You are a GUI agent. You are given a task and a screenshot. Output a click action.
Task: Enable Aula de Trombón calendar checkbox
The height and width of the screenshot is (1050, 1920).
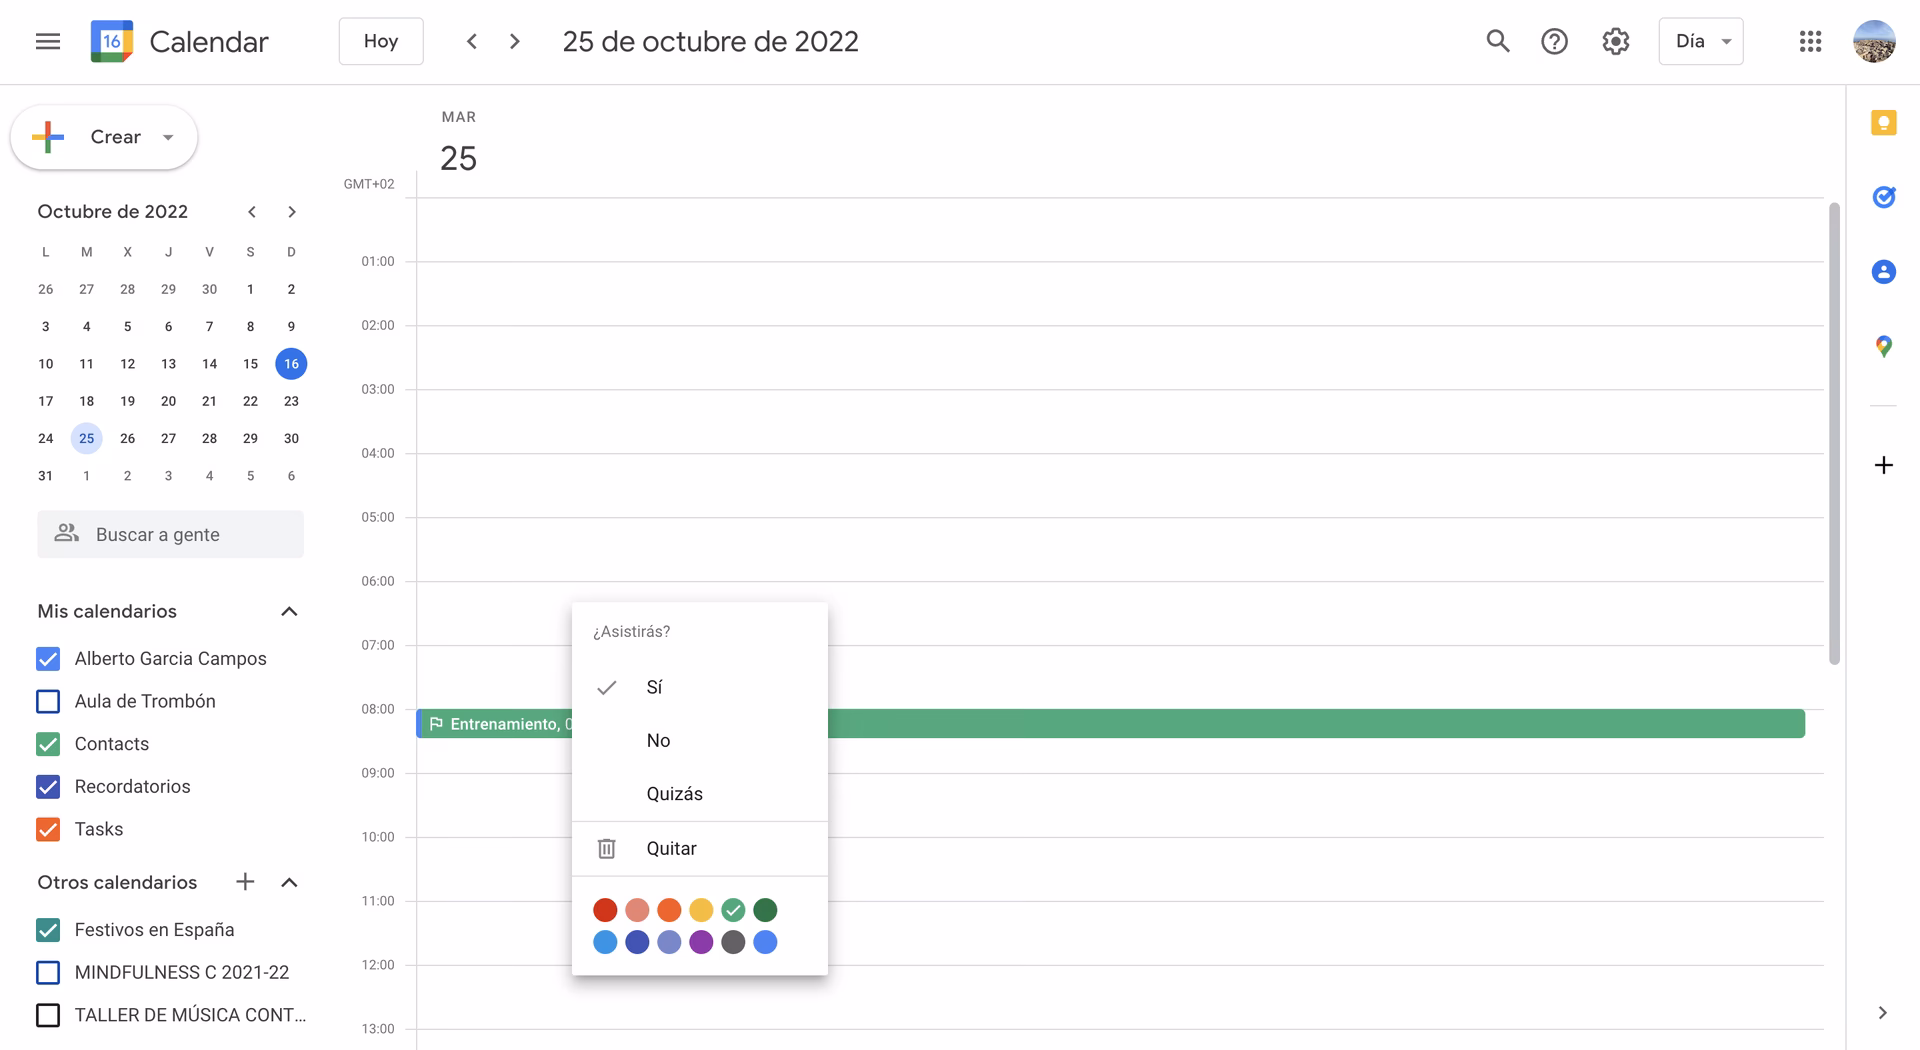click(48, 701)
